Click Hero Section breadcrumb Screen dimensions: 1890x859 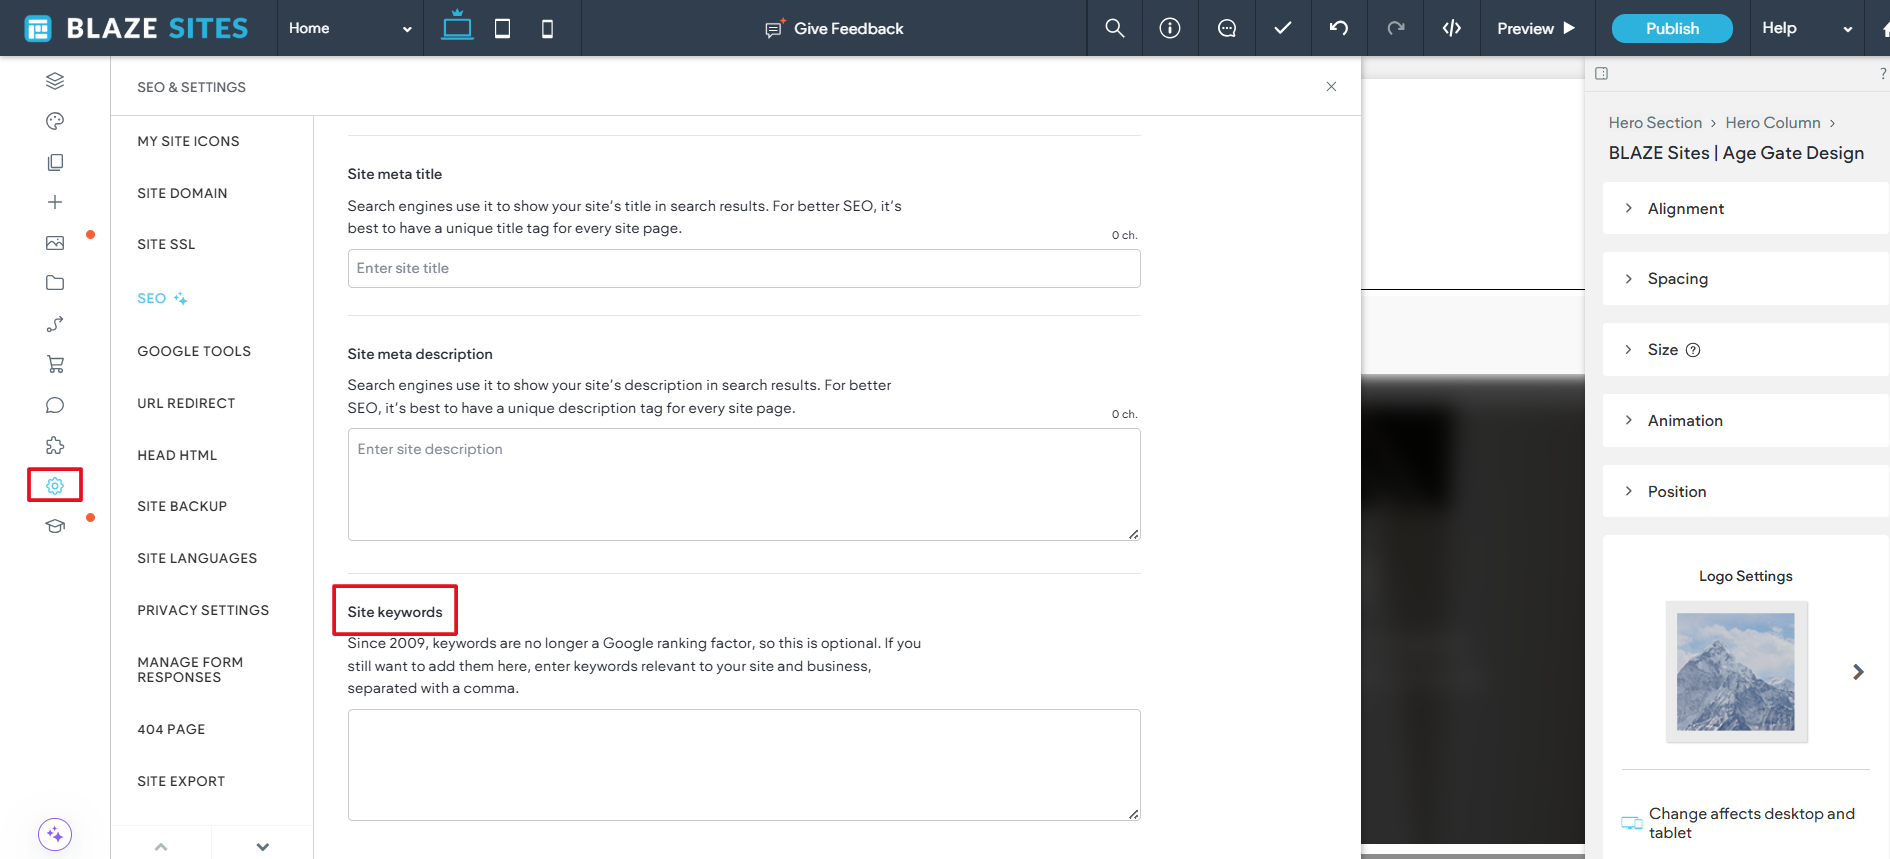pos(1655,122)
